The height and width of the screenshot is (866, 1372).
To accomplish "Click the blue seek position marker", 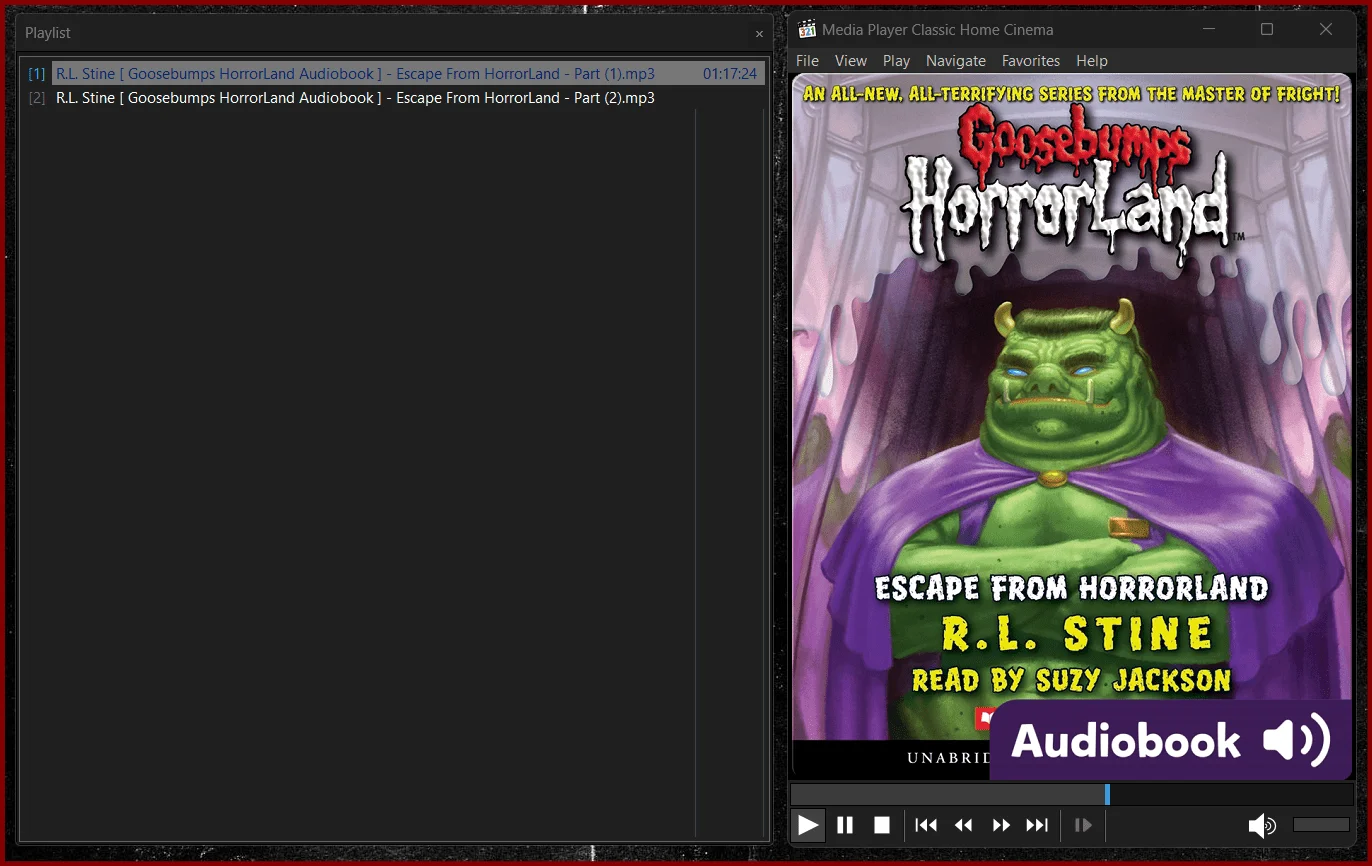I will 1107,794.
